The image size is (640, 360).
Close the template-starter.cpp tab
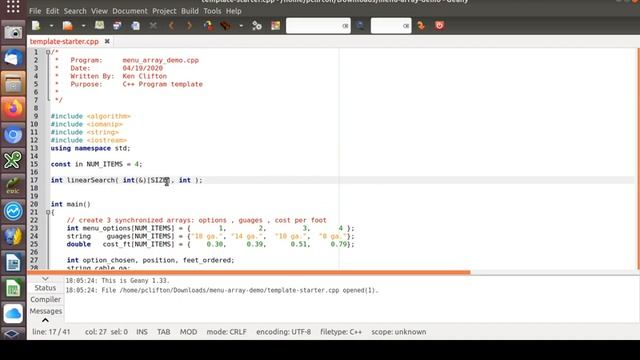pyautogui.click(x=107, y=41)
